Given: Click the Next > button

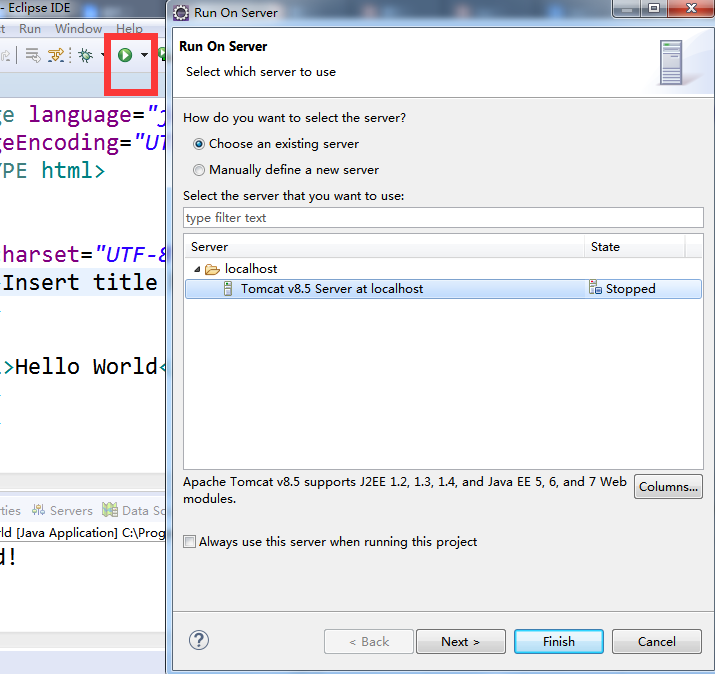Looking at the screenshot, I should [x=460, y=641].
